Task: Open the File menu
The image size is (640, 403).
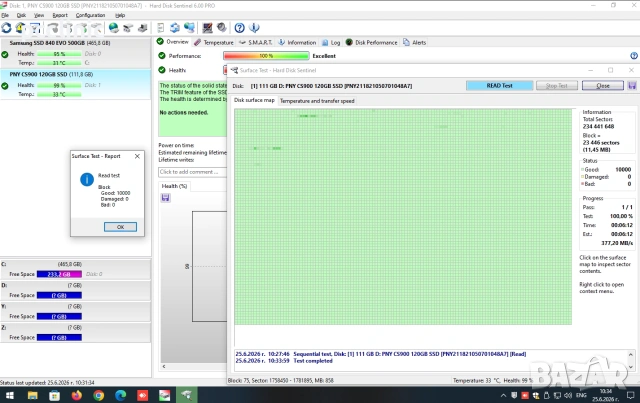Action: (5, 15)
